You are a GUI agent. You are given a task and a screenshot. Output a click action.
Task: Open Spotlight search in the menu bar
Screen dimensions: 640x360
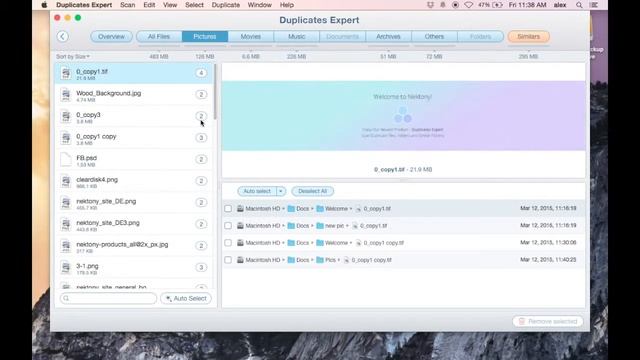(579, 5)
